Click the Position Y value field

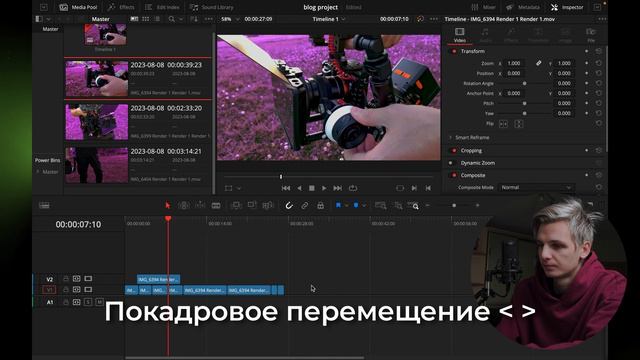(565, 73)
